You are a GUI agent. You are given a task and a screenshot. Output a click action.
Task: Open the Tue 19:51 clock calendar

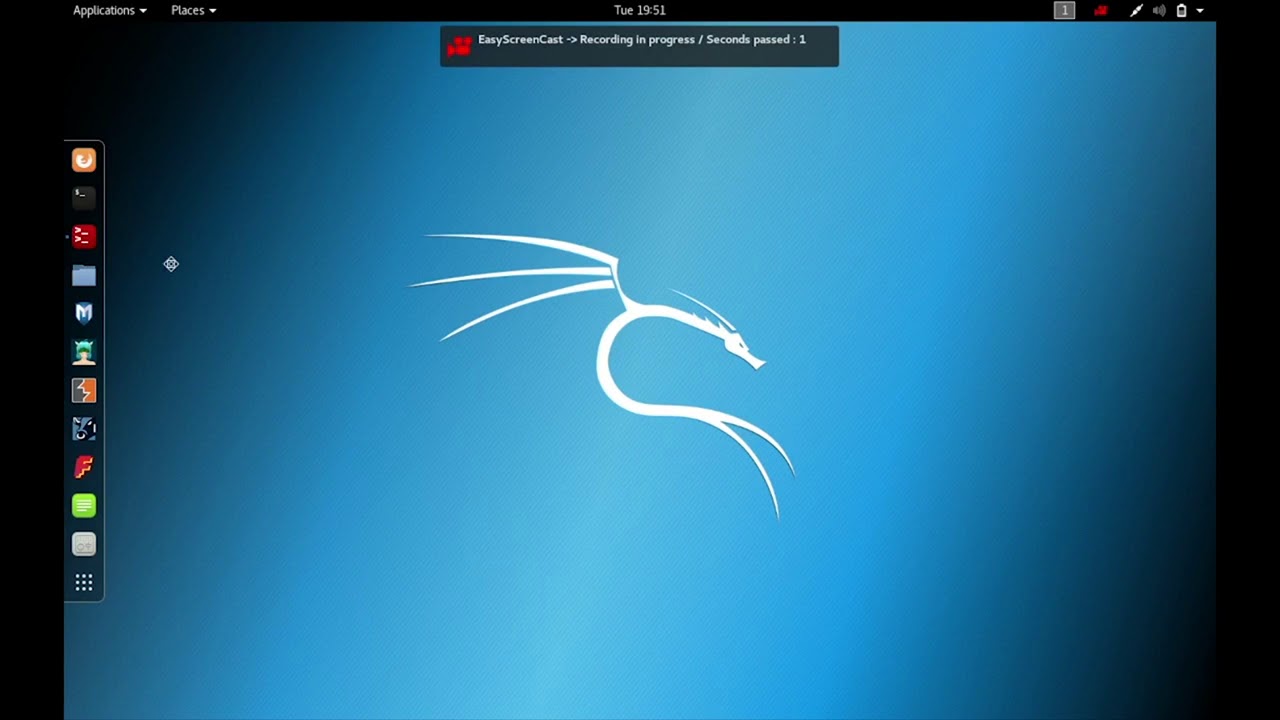click(x=640, y=10)
